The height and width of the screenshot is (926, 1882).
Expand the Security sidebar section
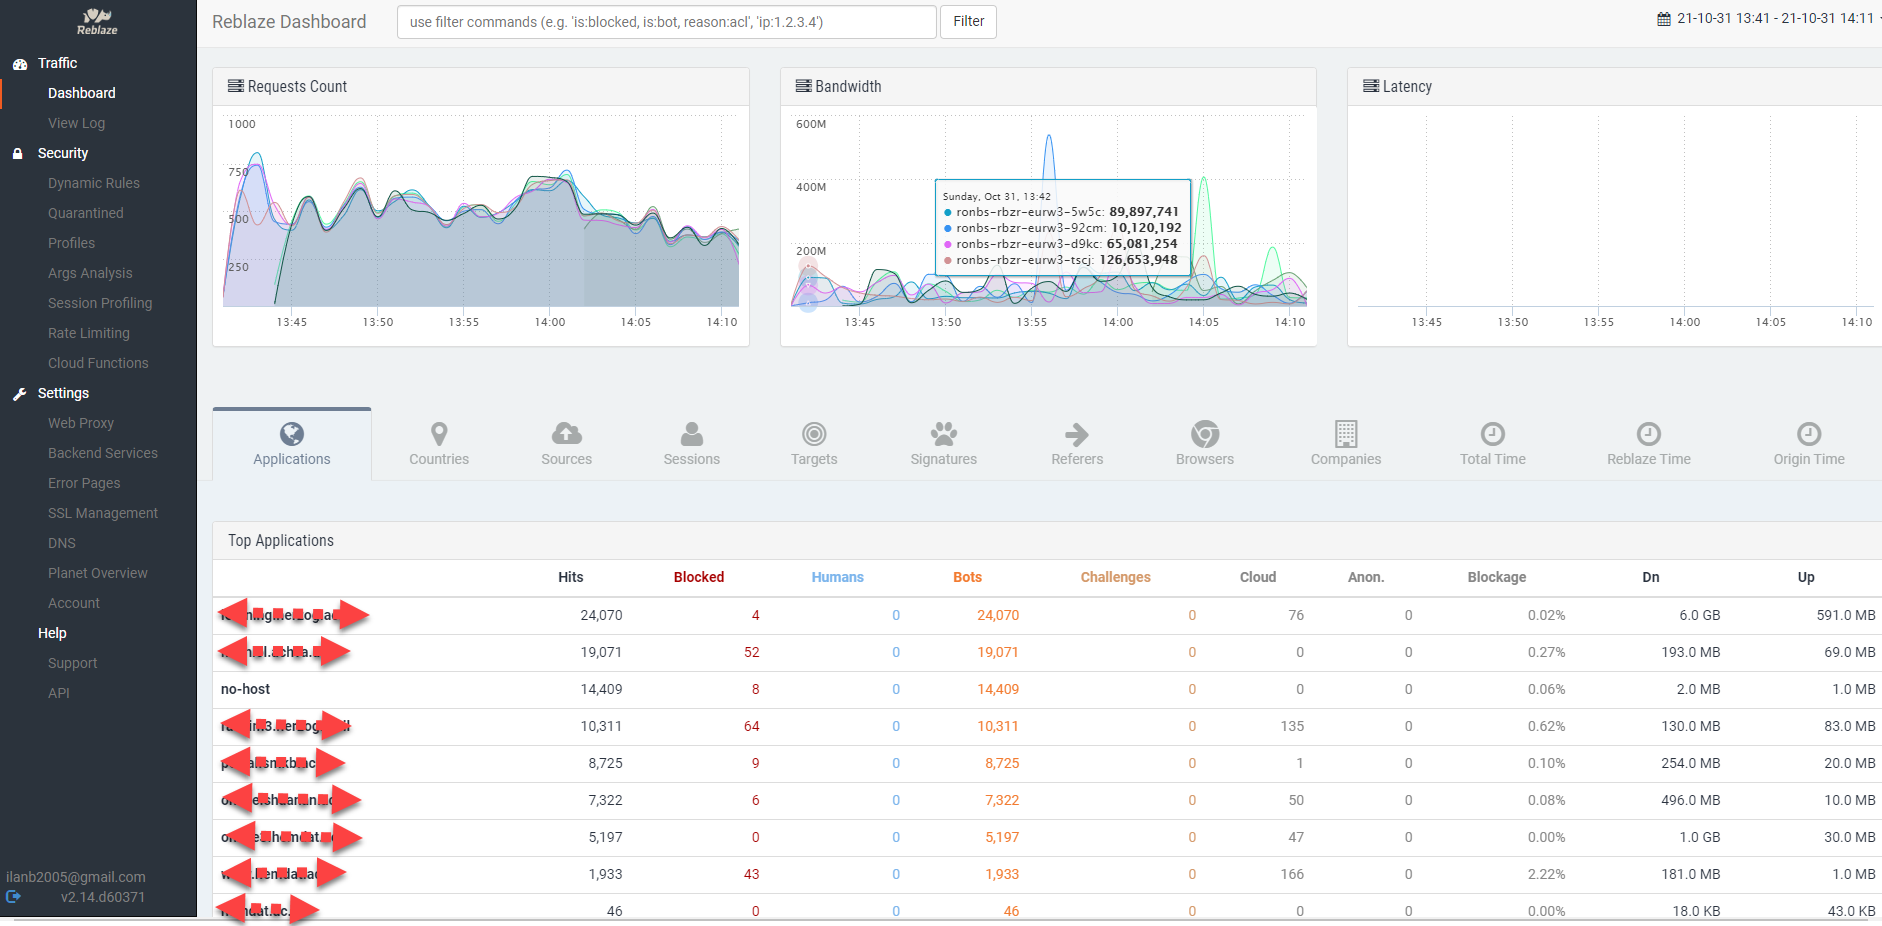point(63,153)
